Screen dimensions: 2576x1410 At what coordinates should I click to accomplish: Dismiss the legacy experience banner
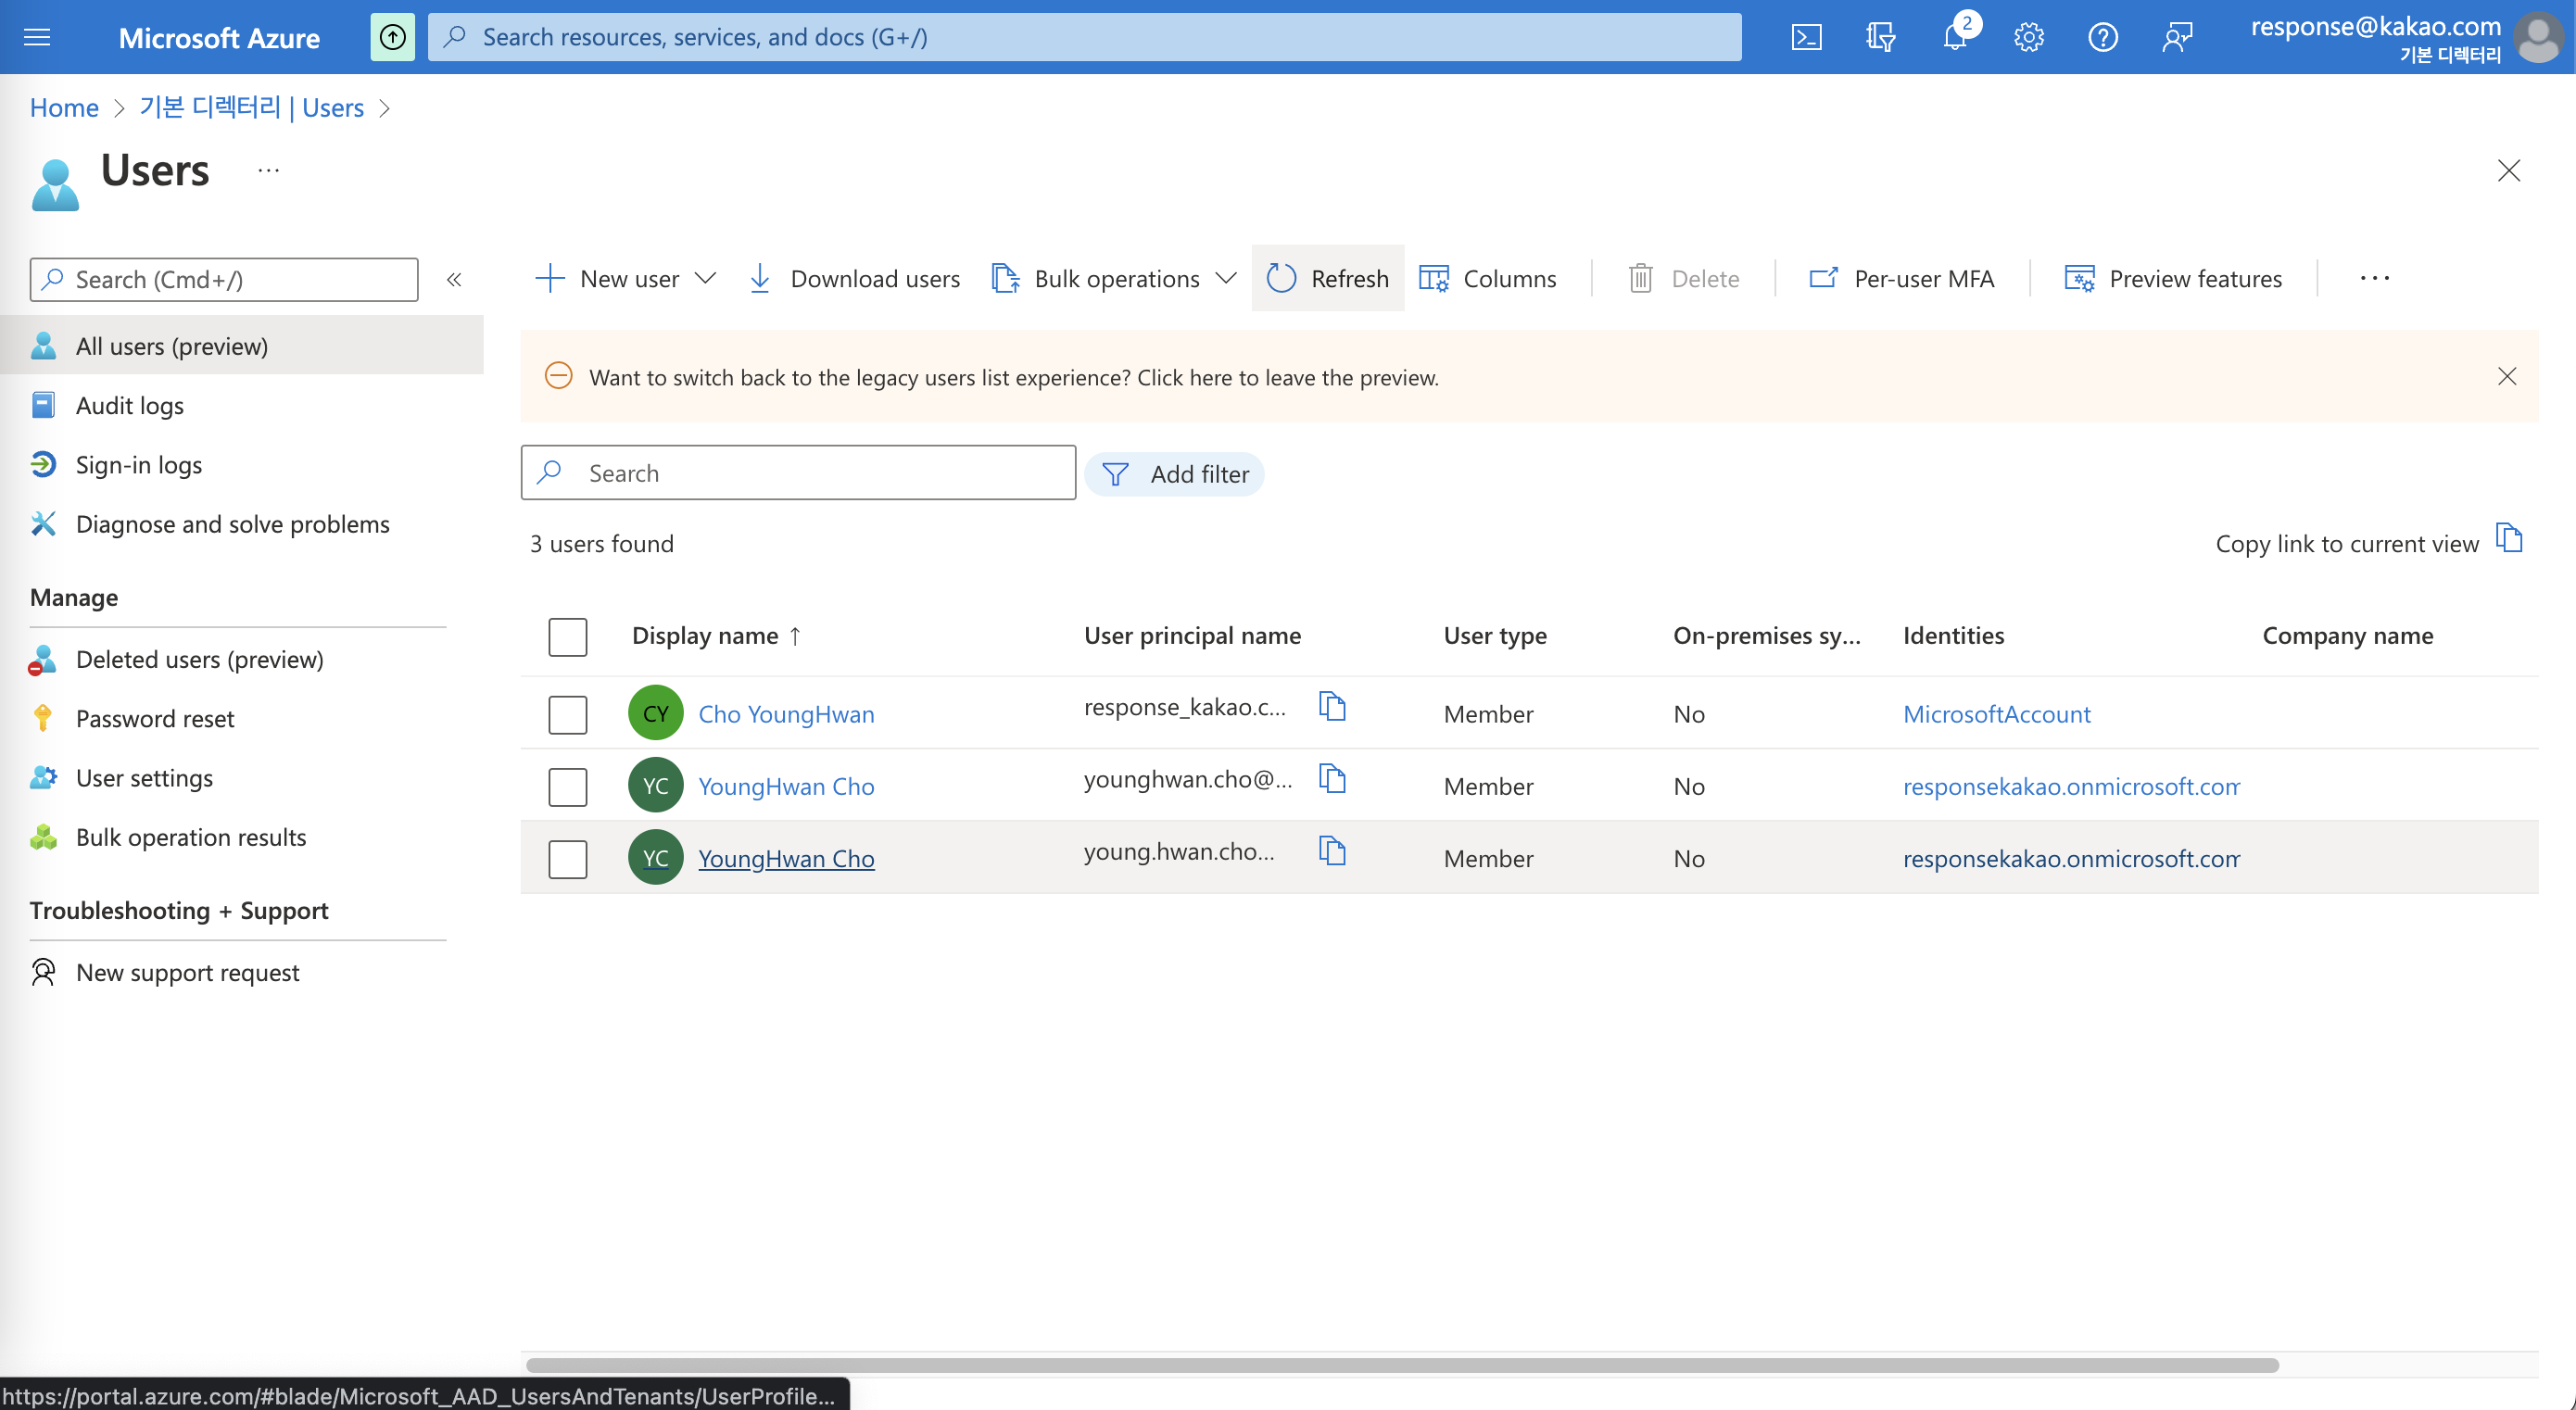coord(2507,376)
